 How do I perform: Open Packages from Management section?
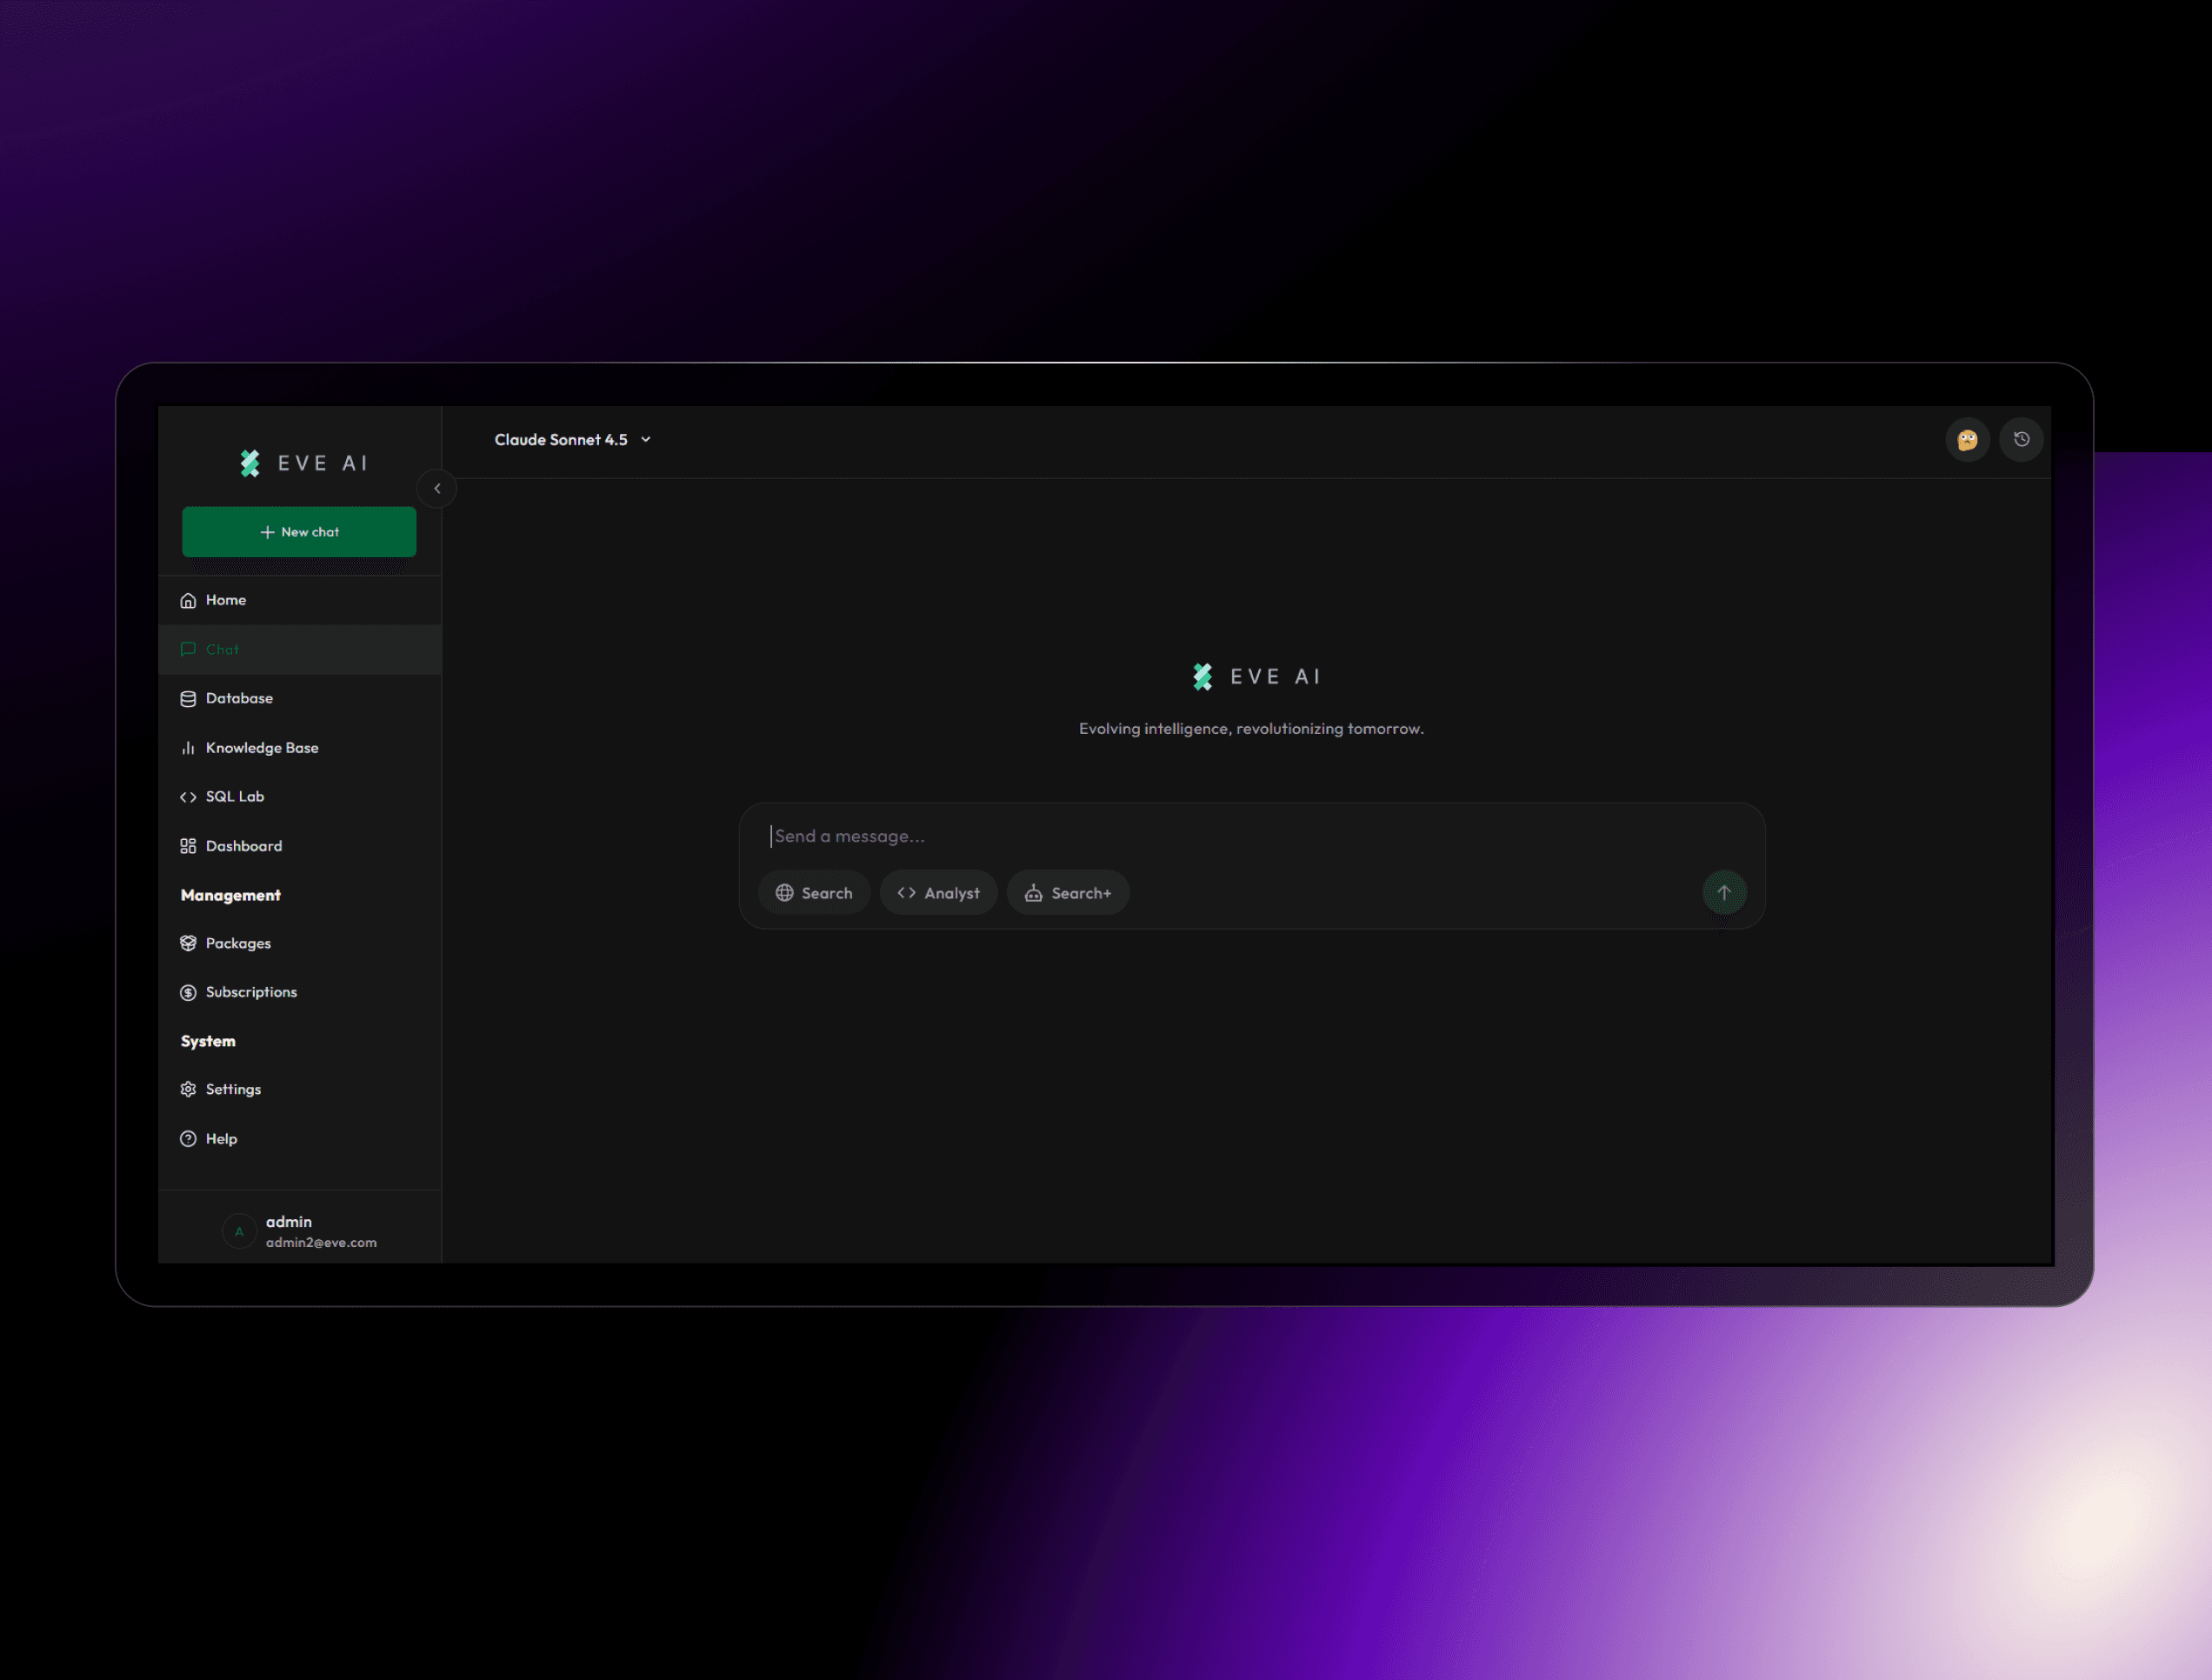pos(237,943)
